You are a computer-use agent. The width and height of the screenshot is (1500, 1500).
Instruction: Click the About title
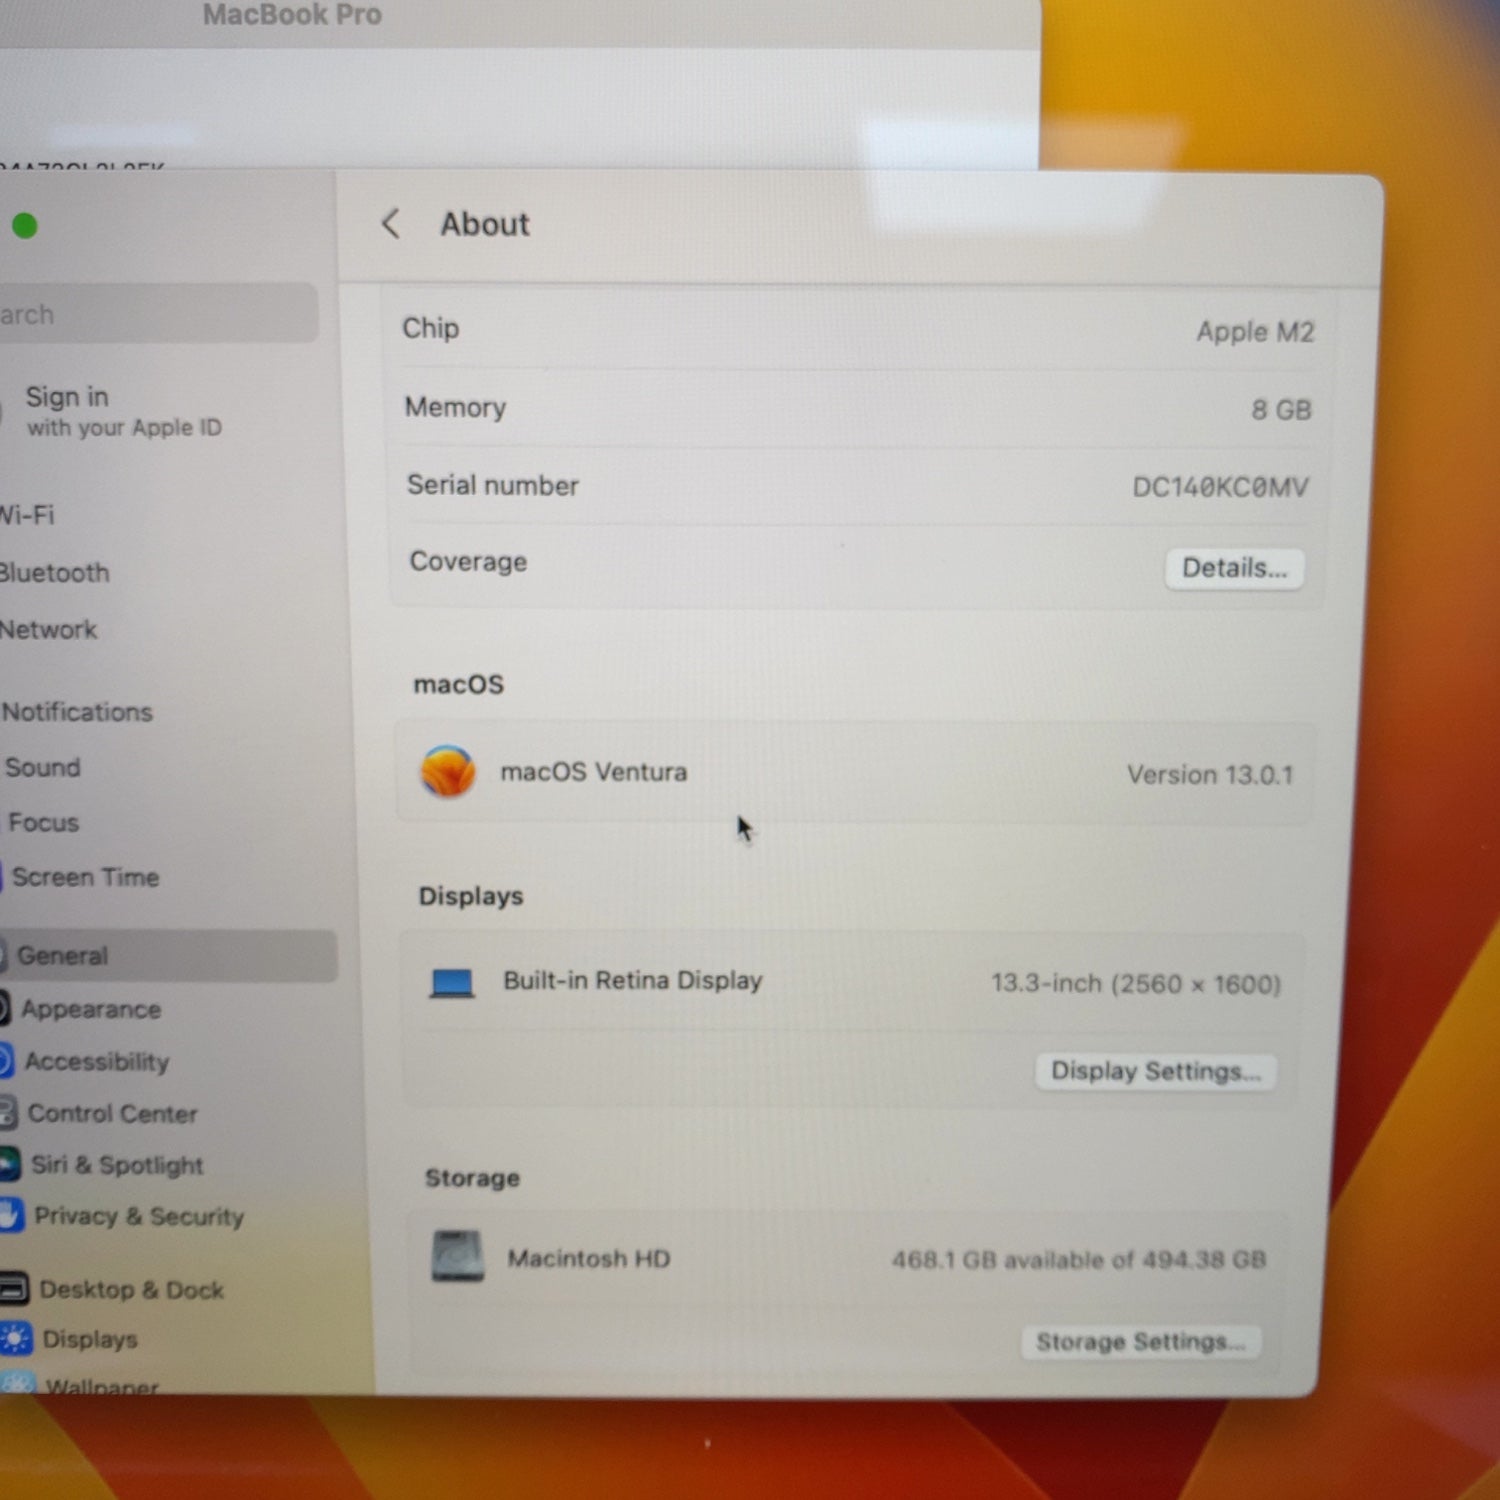485,224
